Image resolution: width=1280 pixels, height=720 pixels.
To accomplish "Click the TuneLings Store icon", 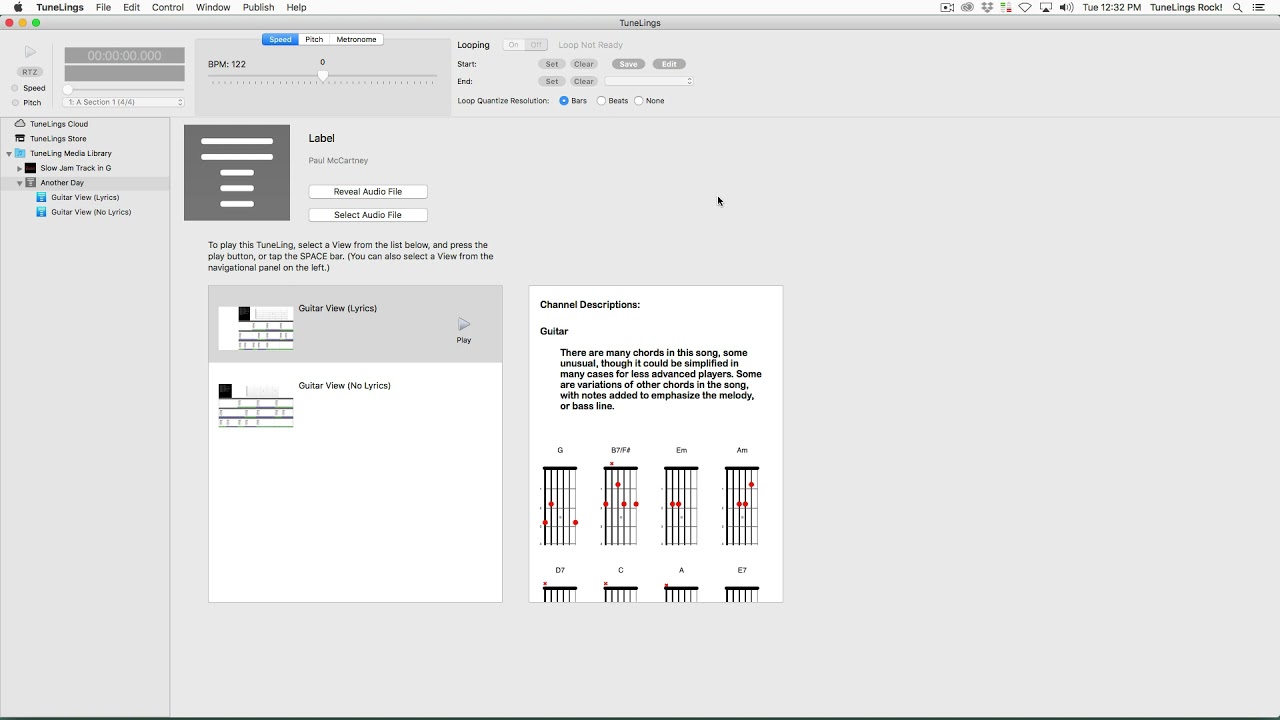I will (x=20, y=138).
